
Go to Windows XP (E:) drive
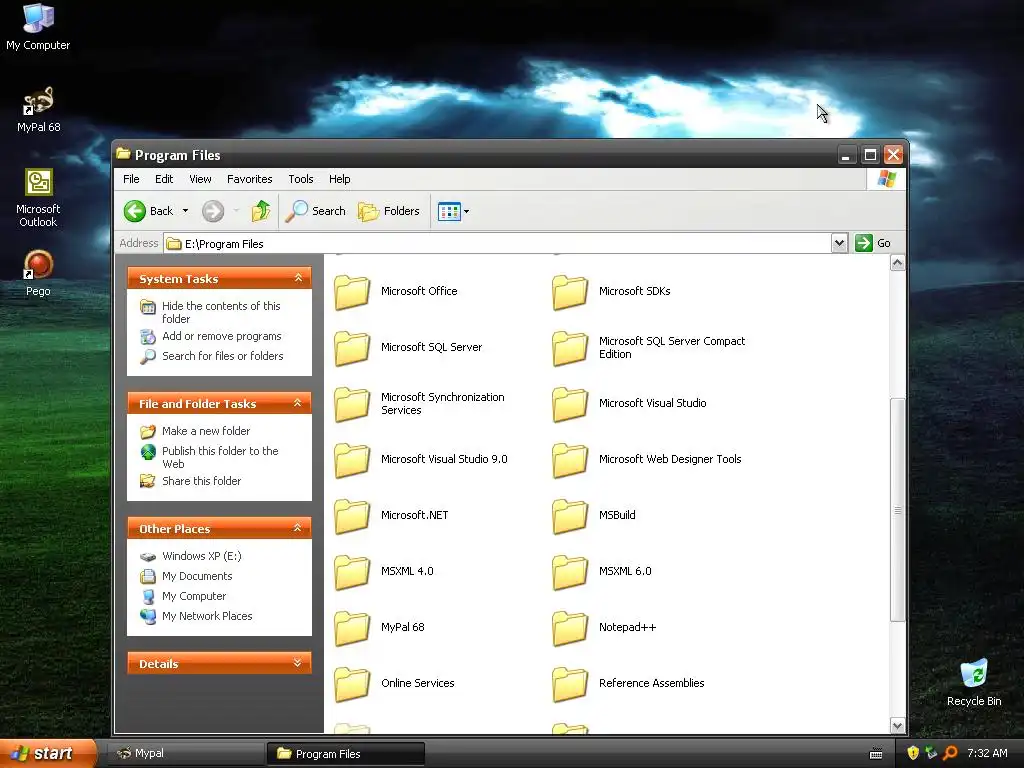click(x=201, y=556)
